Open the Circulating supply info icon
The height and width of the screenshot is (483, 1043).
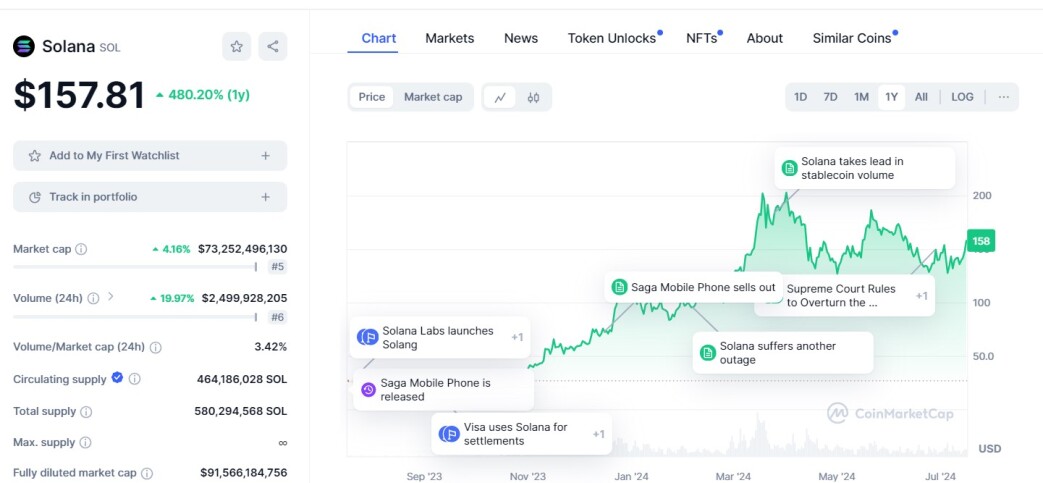[x=134, y=379]
